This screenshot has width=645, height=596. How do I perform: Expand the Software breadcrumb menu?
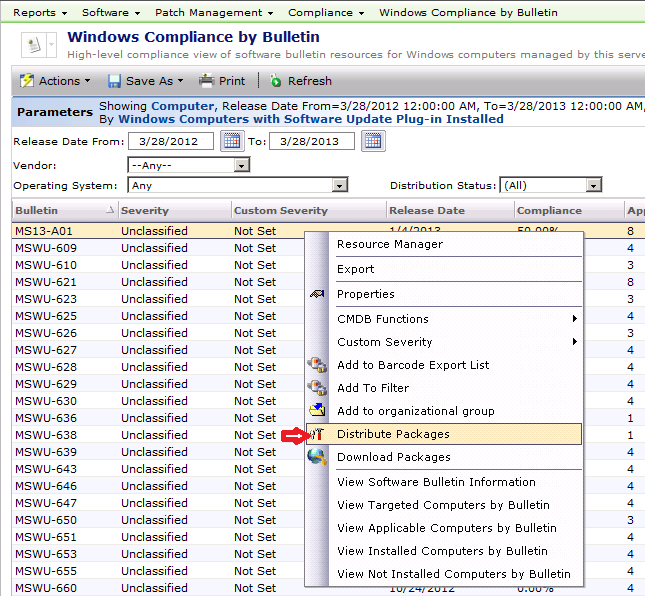137,13
